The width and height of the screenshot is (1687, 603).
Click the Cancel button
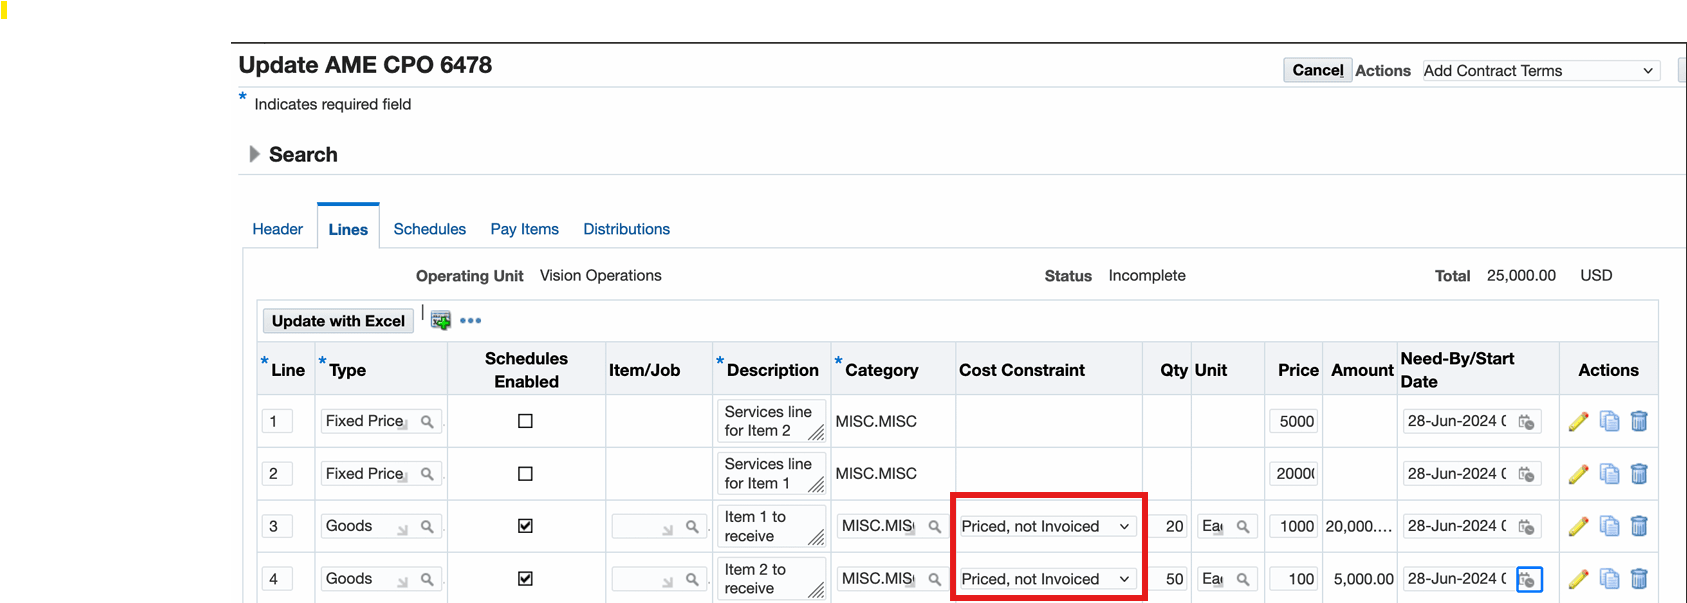point(1317,70)
